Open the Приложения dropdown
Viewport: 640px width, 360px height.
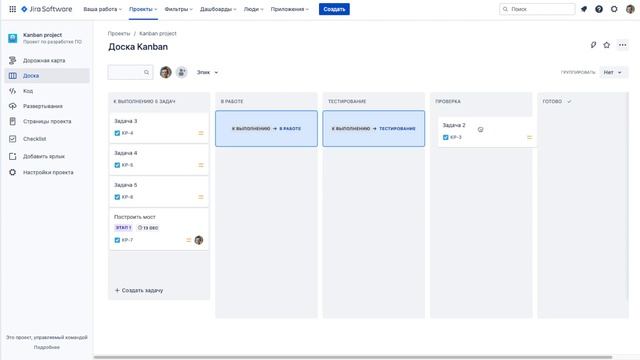290,9
